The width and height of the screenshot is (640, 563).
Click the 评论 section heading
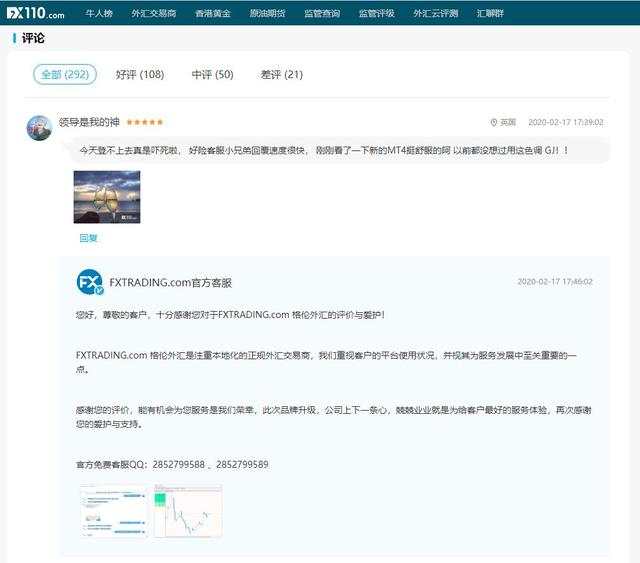click(x=33, y=38)
